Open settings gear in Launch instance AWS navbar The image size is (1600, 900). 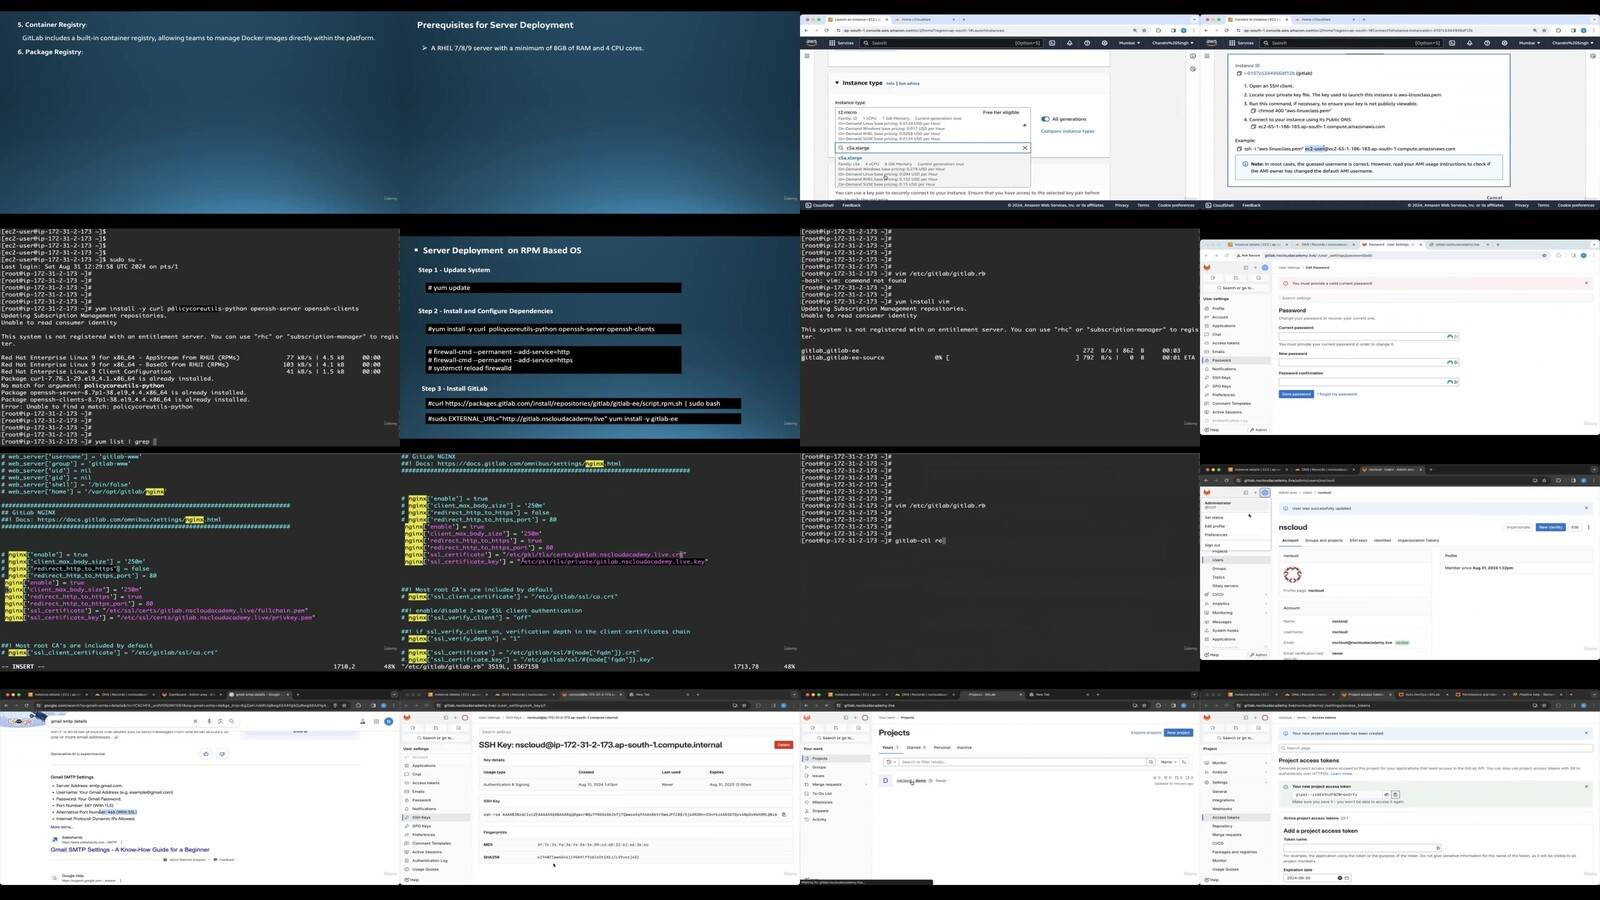1104,43
